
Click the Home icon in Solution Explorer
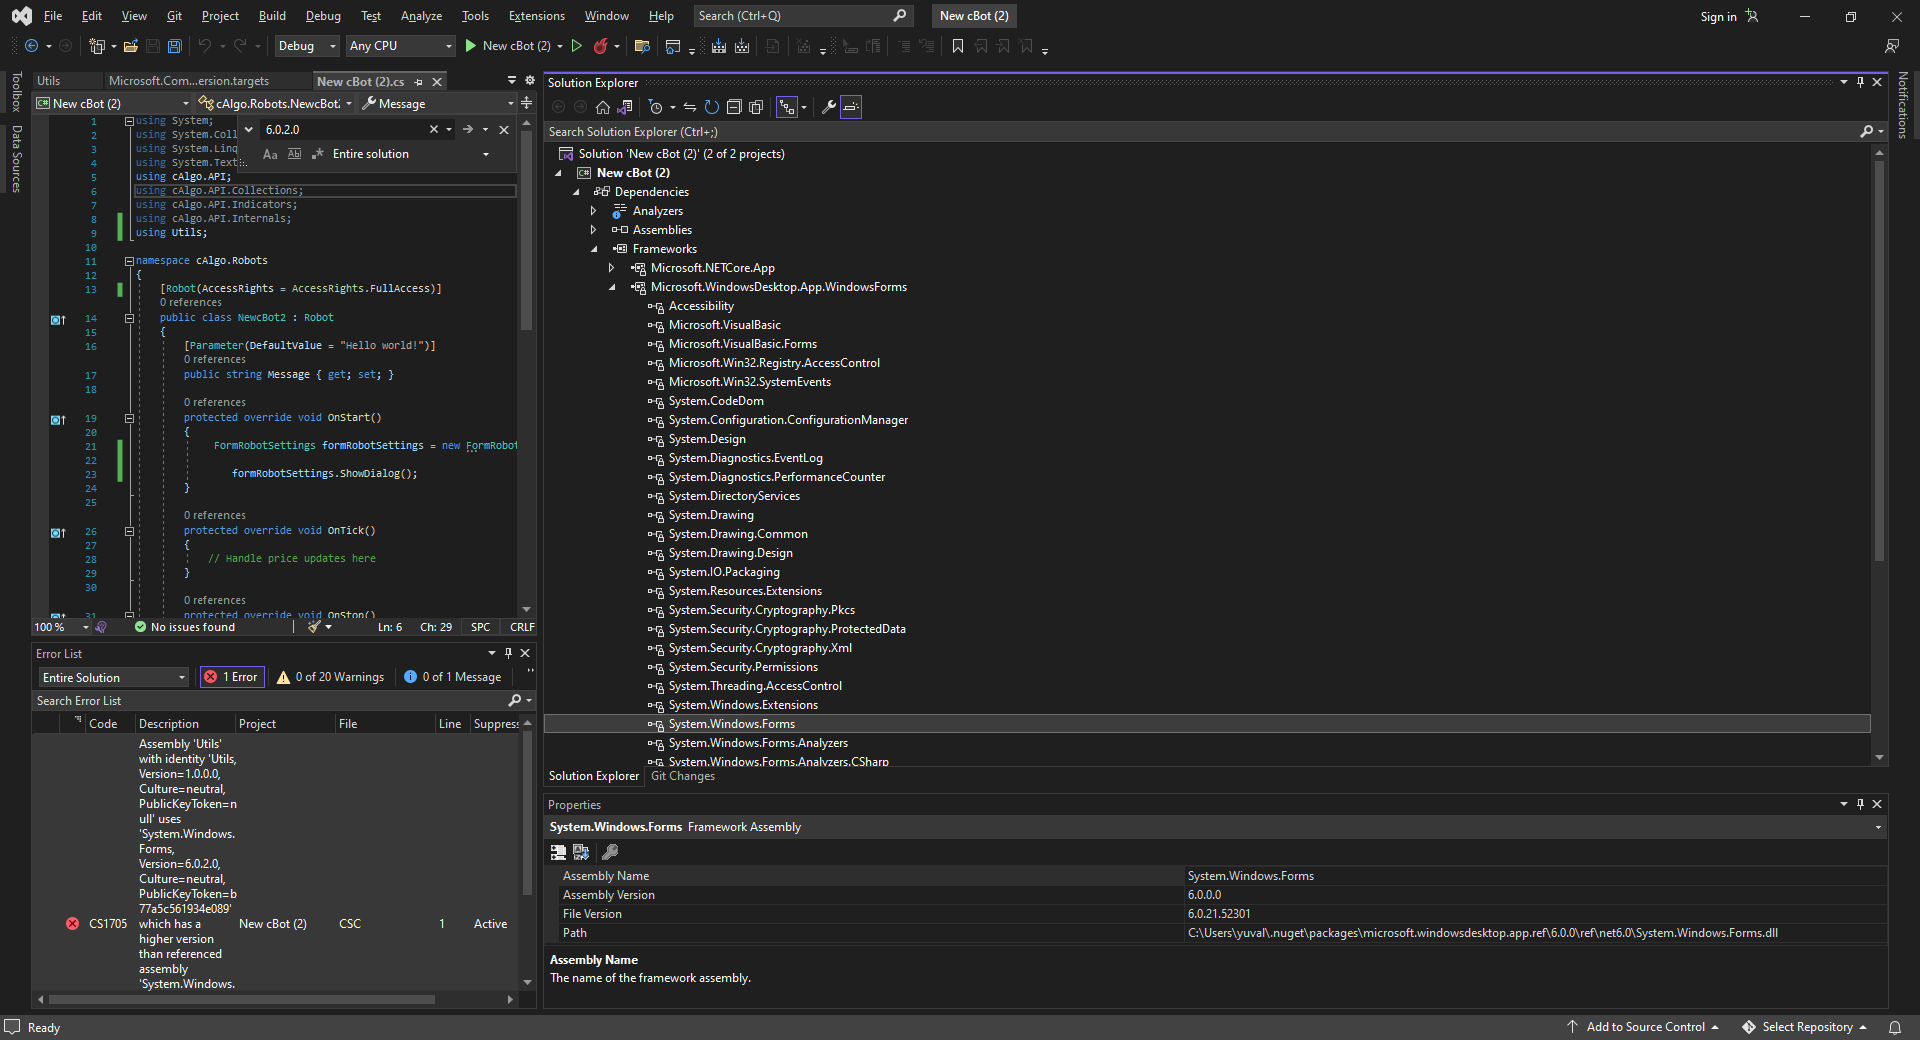pyautogui.click(x=602, y=107)
